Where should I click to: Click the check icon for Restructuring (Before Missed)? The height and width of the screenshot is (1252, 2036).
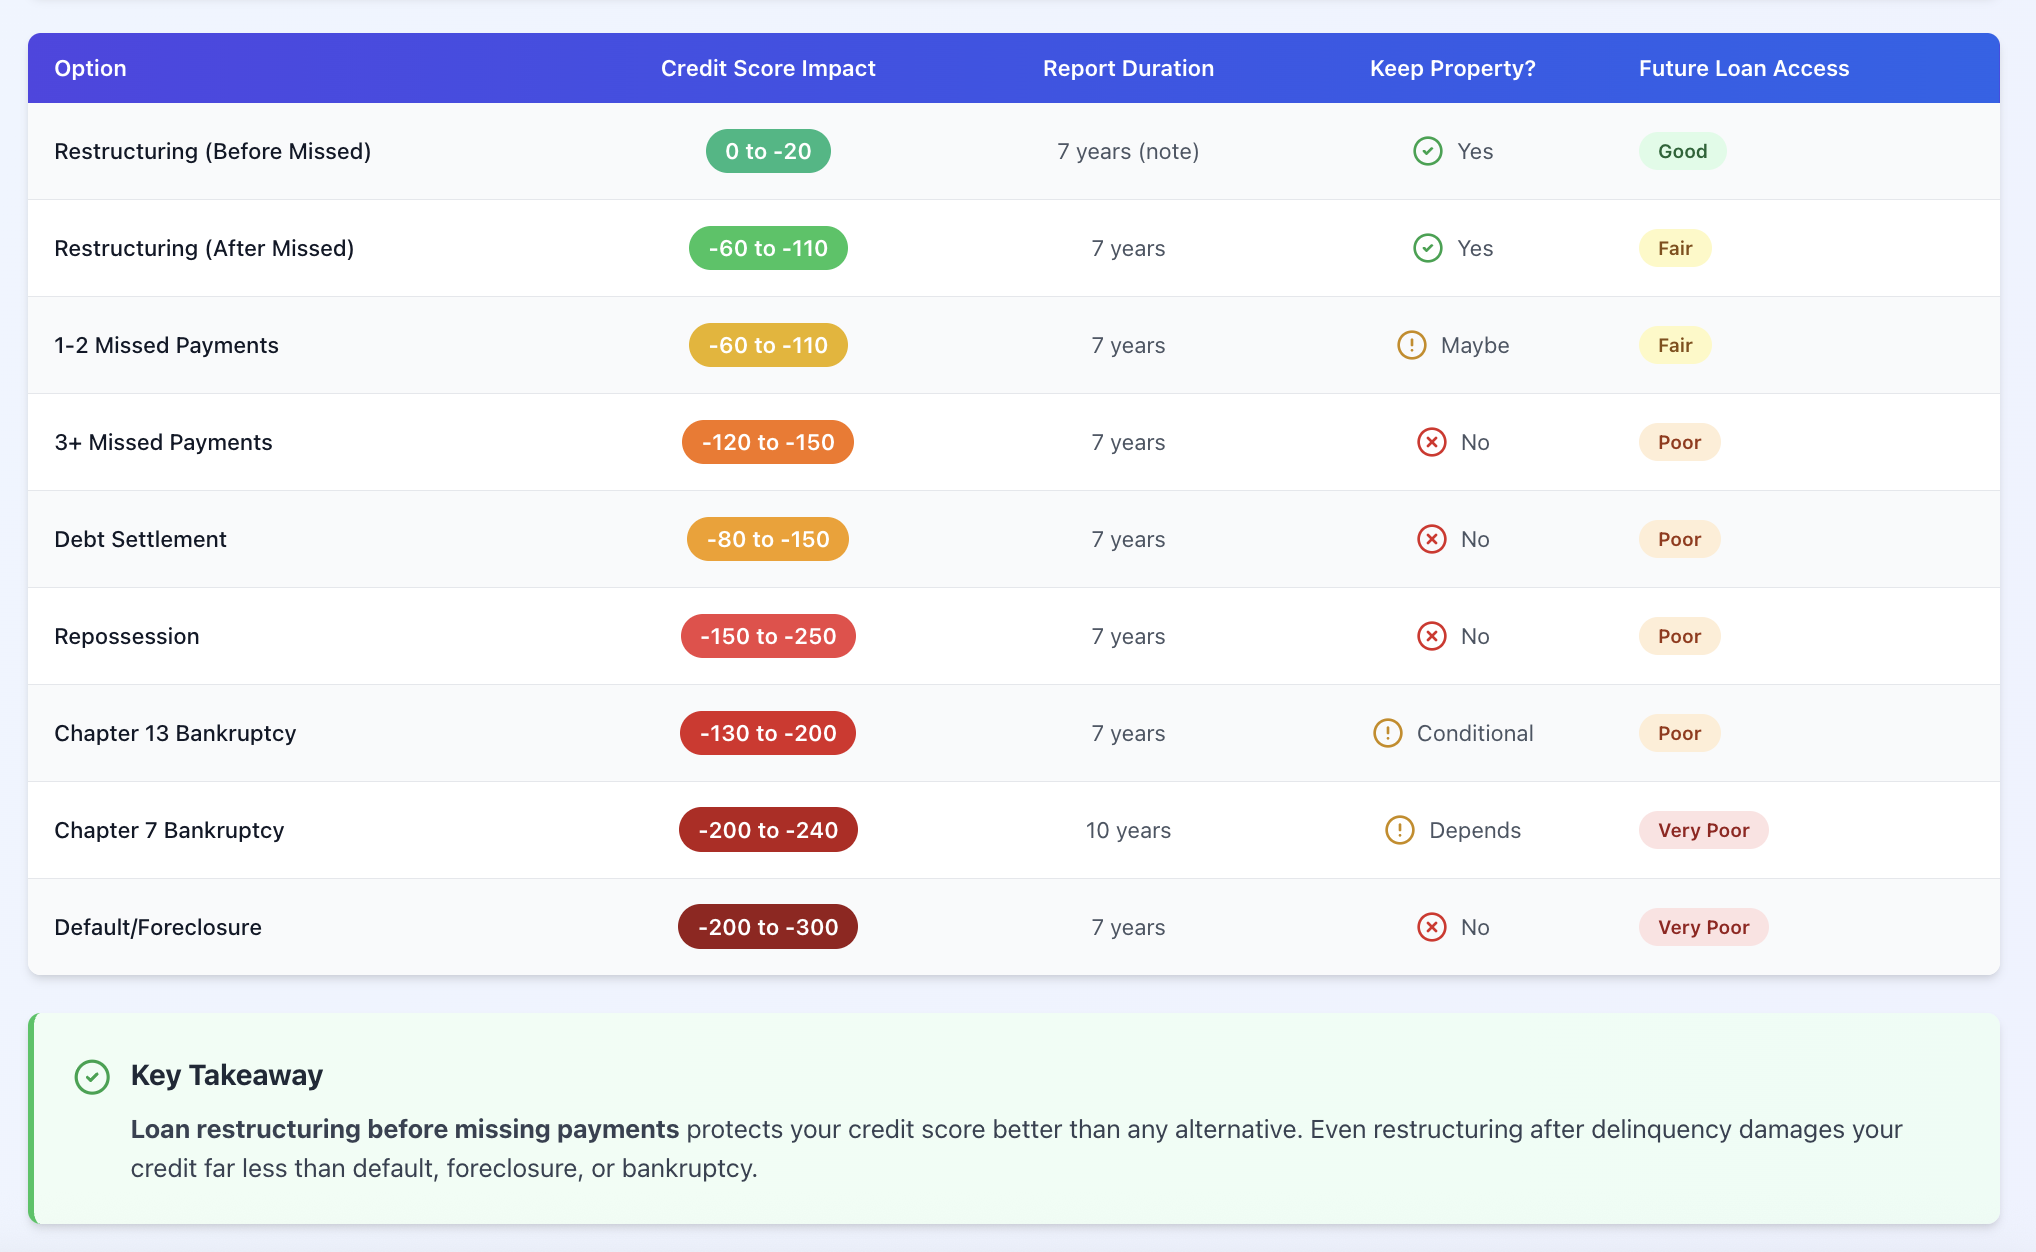pyautogui.click(x=1427, y=151)
